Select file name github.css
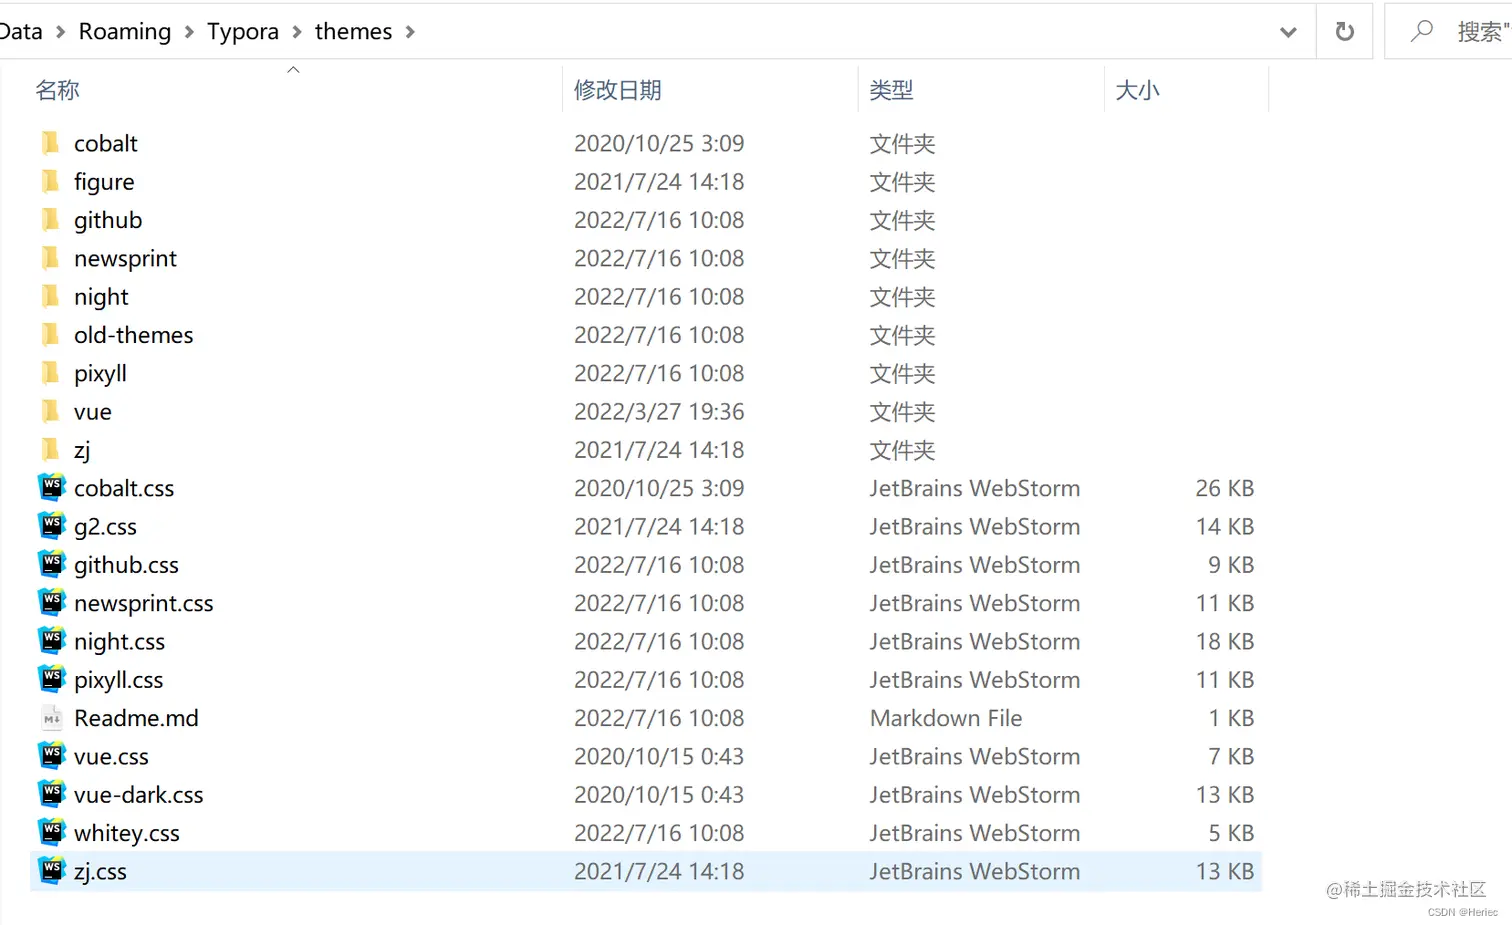 tap(126, 565)
